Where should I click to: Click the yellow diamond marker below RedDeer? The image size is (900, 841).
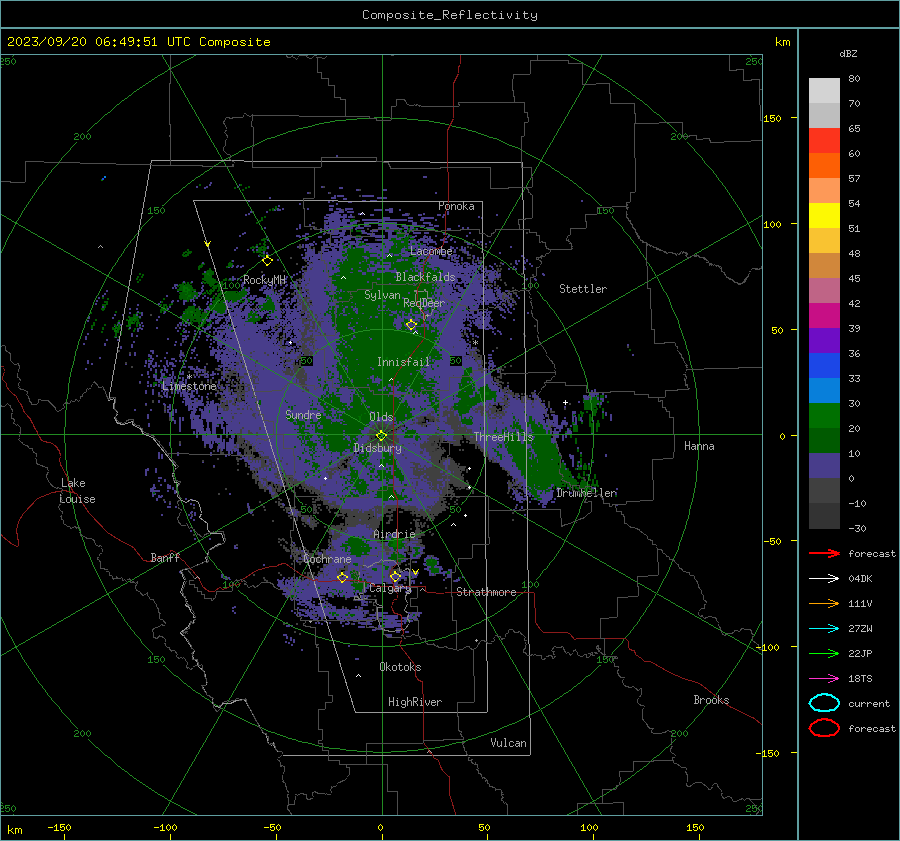(x=411, y=325)
